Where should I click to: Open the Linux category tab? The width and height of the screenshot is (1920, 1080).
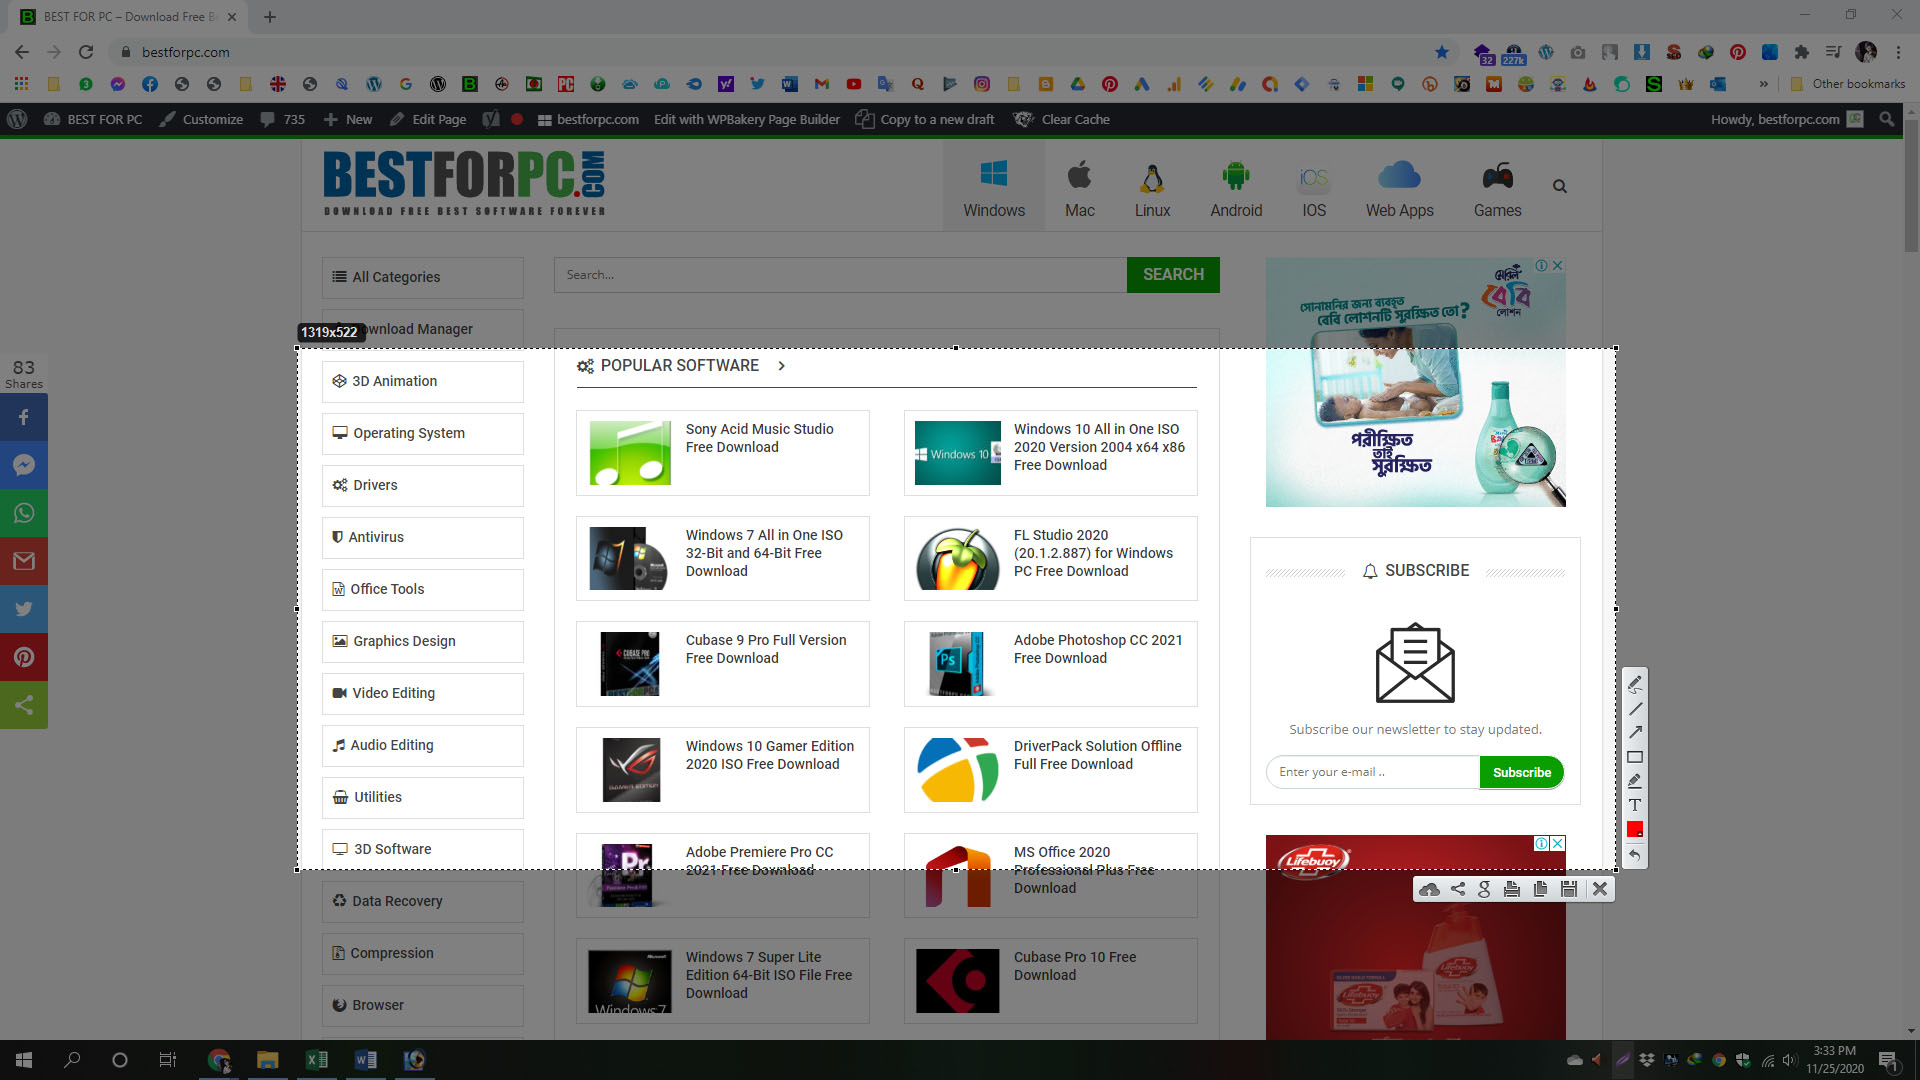[x=1152, y=187]
